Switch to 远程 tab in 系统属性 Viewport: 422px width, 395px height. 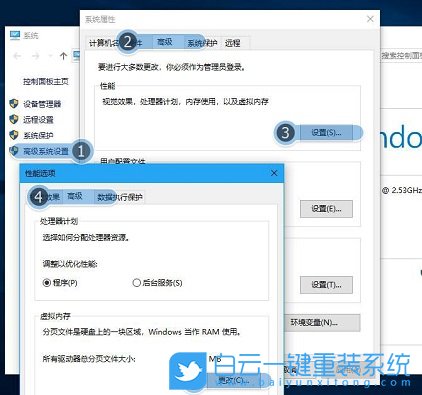point(233,43)
